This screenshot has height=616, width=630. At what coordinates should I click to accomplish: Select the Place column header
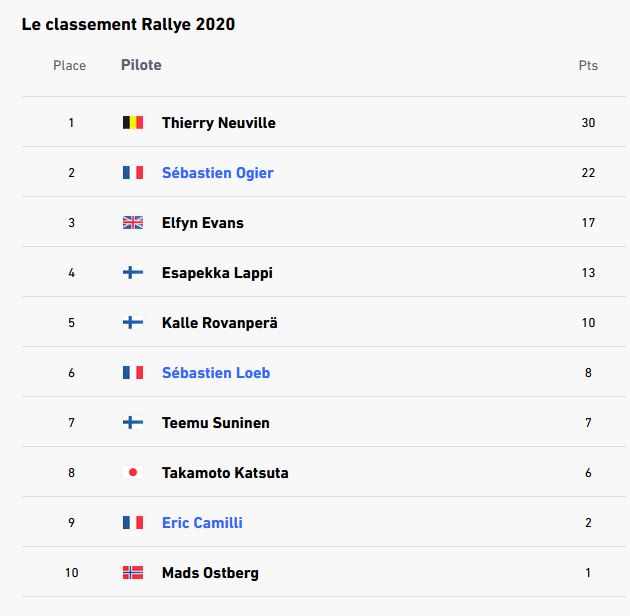[70, 65]
